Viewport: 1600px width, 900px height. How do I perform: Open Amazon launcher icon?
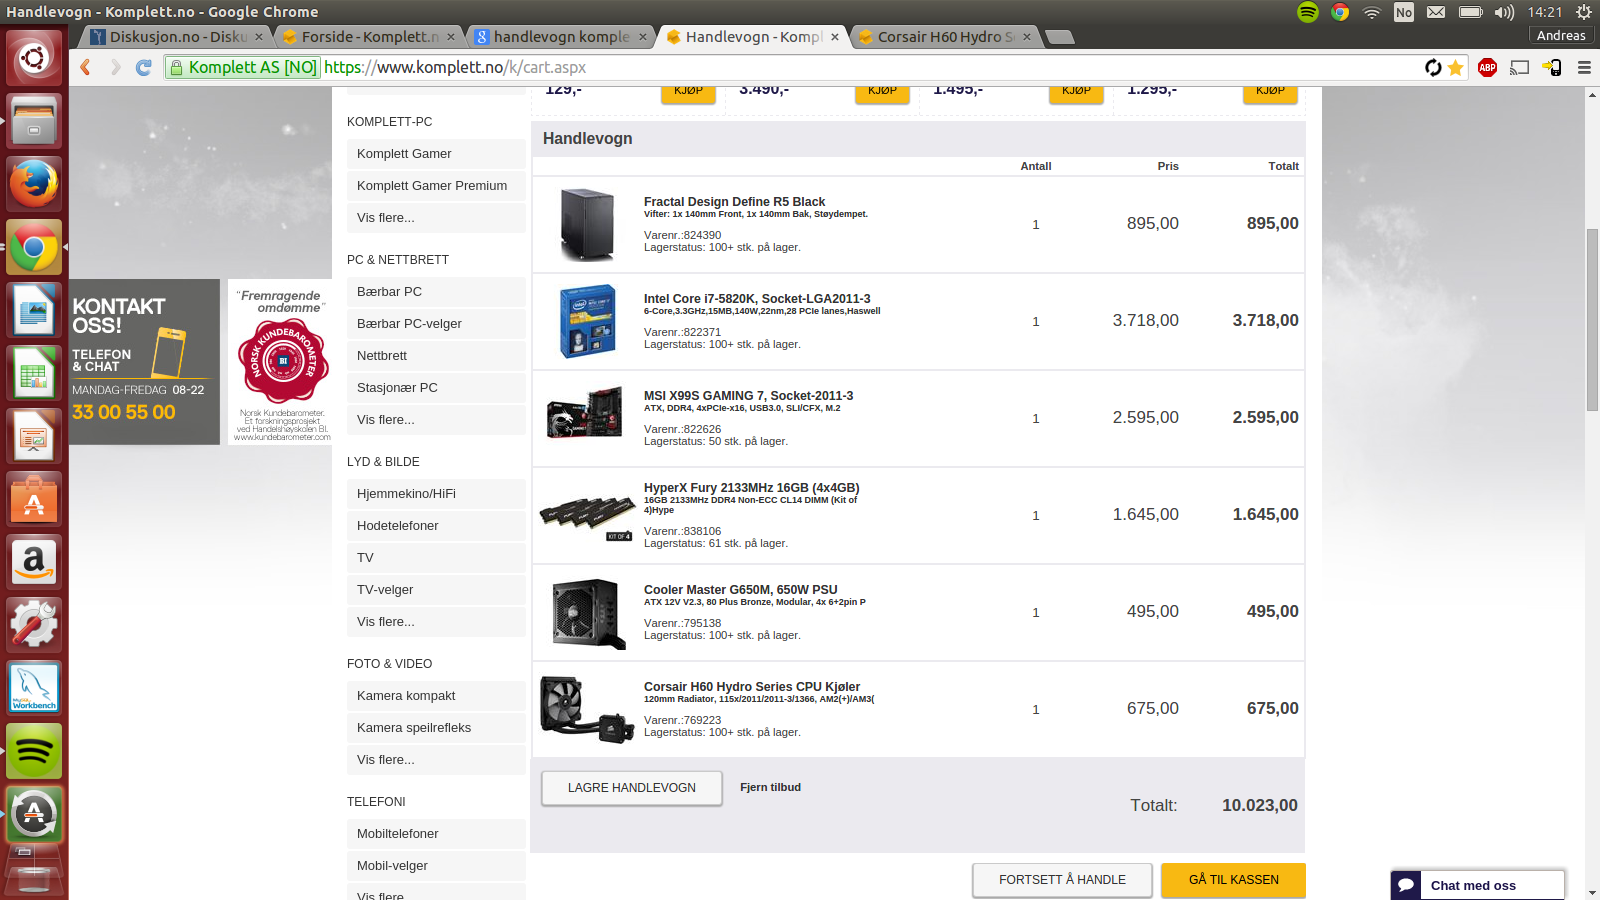[x=34, y=561]
